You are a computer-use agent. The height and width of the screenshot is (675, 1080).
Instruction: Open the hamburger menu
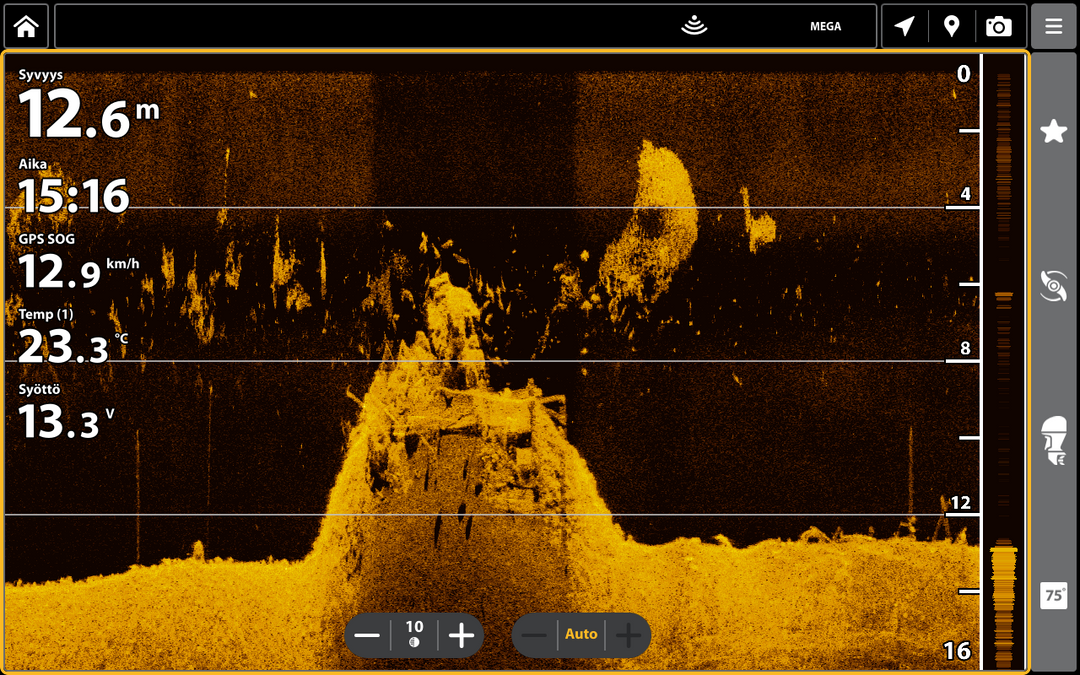pos(1053,26)
